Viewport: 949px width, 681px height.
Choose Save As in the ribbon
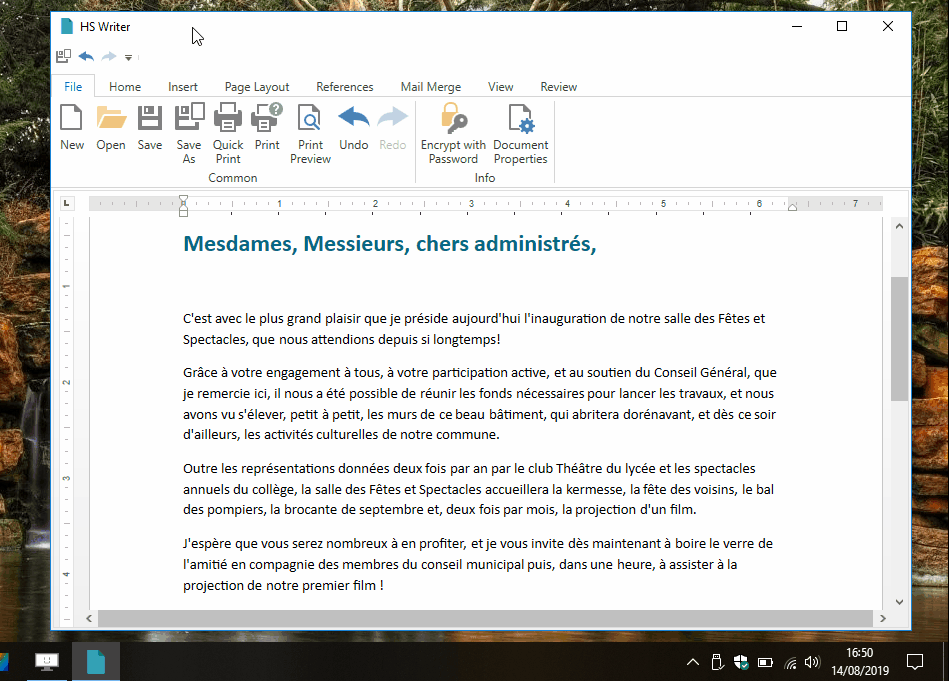189,134
